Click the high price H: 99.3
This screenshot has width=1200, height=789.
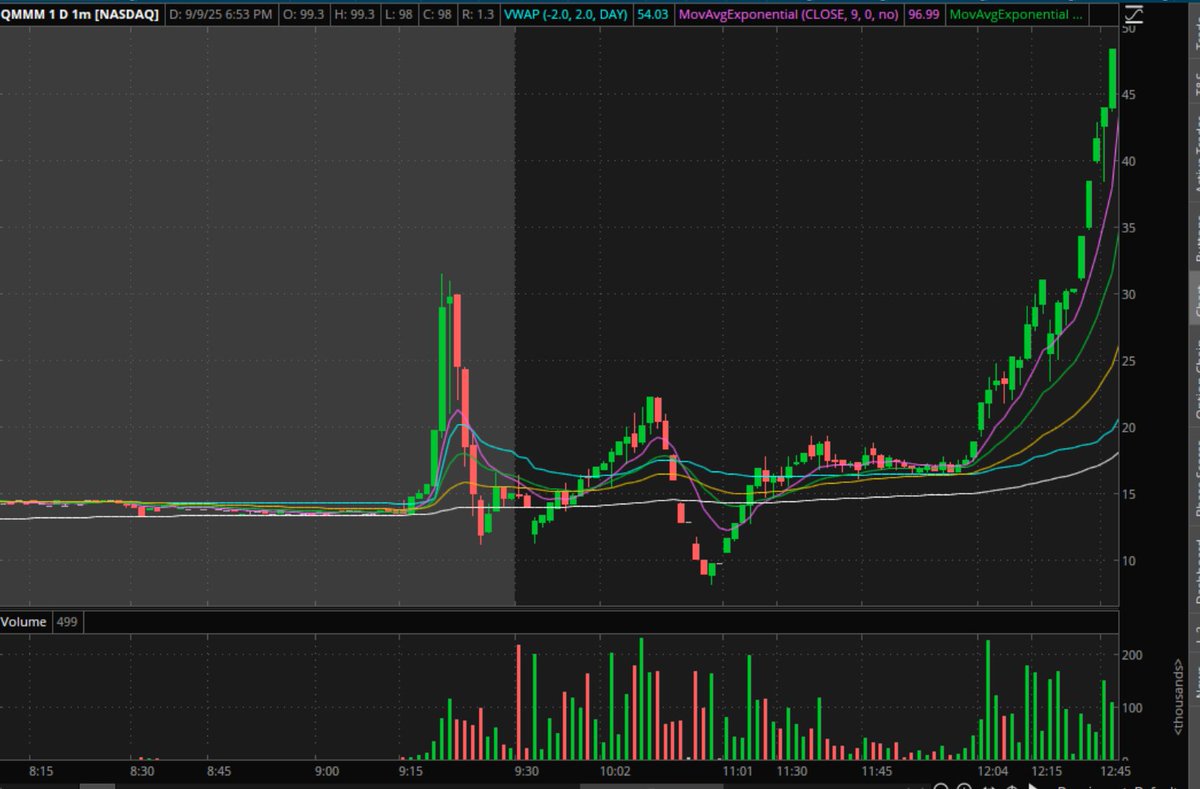357,15
